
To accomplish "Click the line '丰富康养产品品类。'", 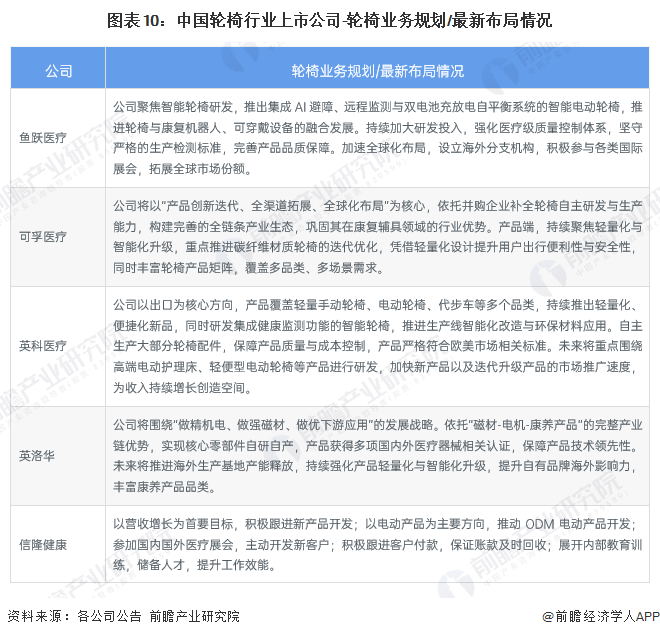I will (165, 487).
